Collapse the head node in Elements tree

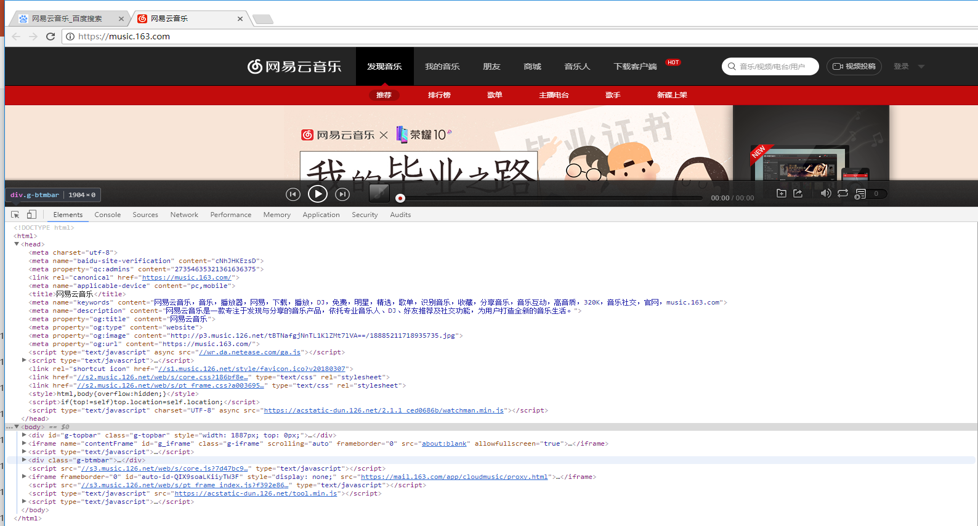[x=17, y=244]
